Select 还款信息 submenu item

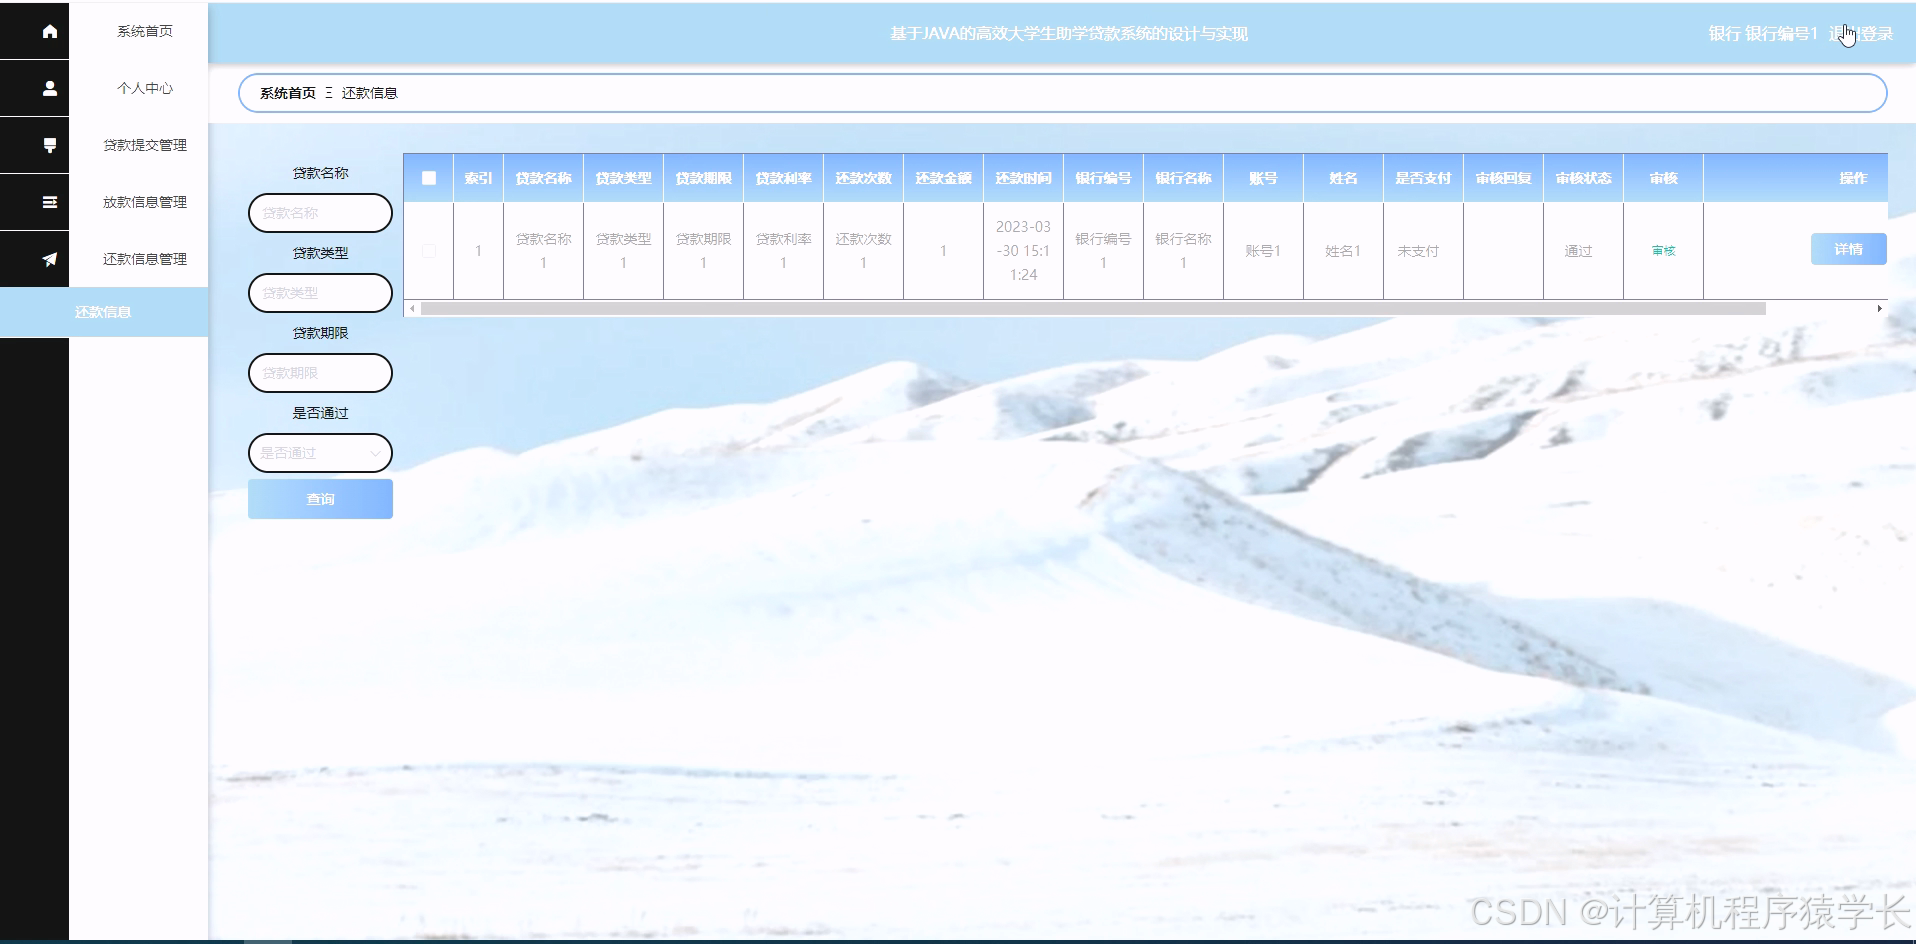103,312
